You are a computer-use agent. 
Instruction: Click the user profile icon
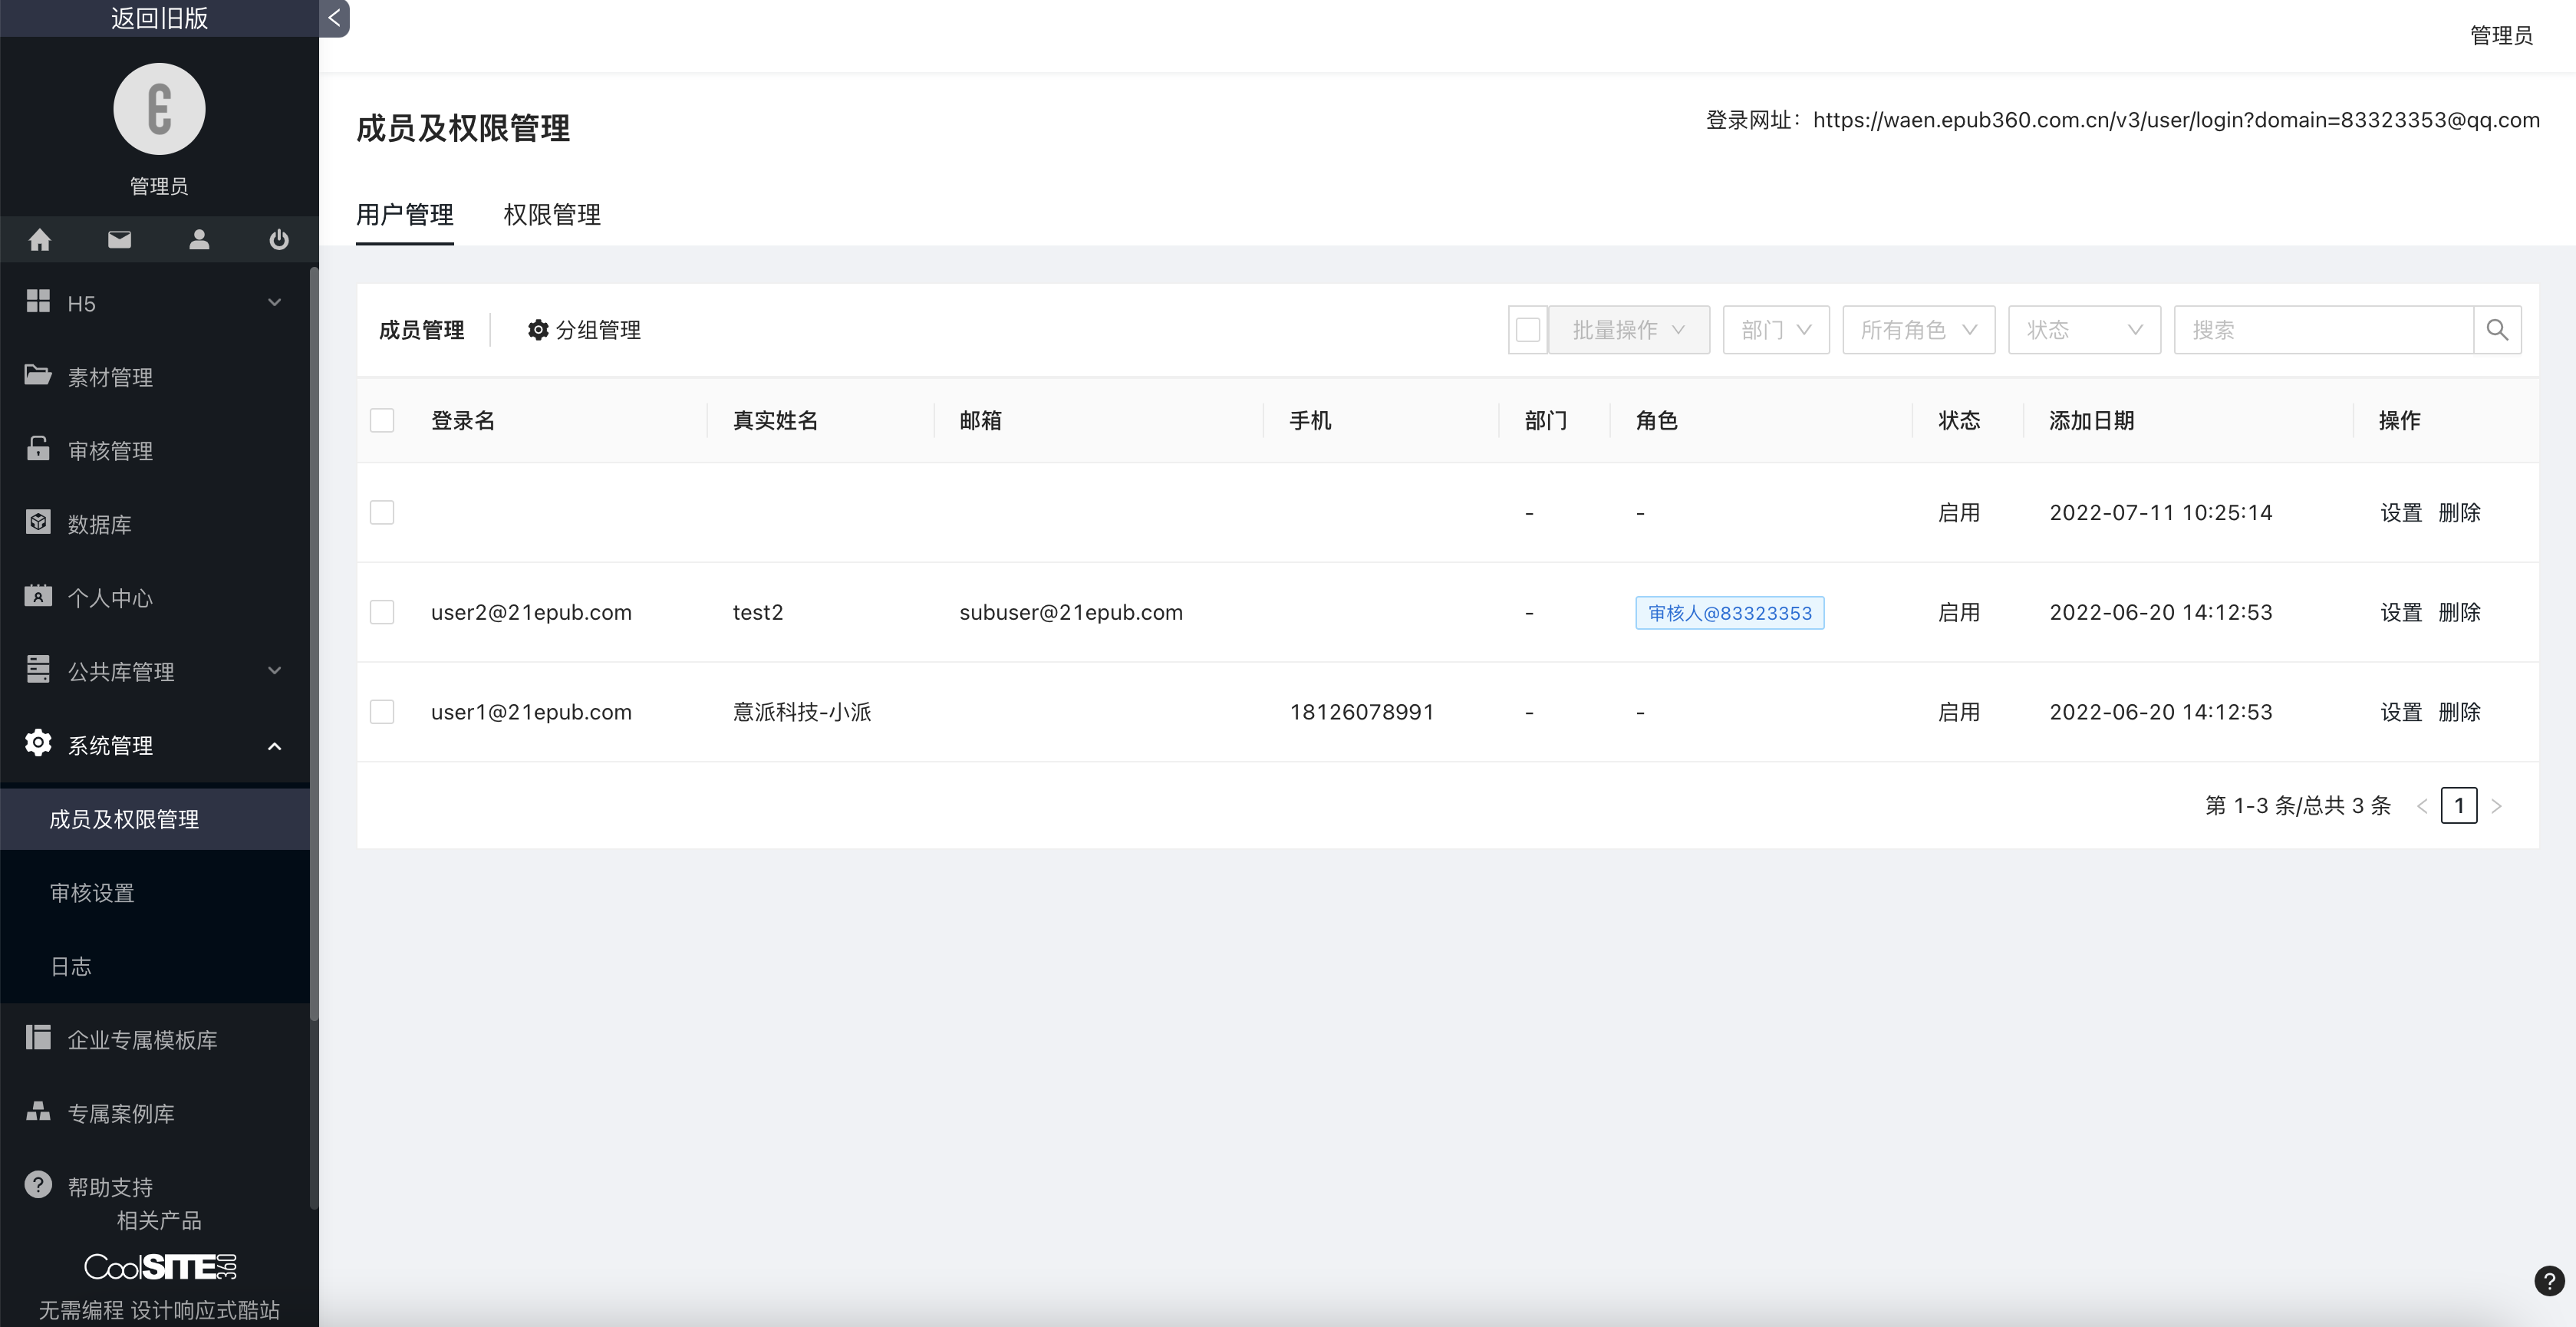pos(199,240)
